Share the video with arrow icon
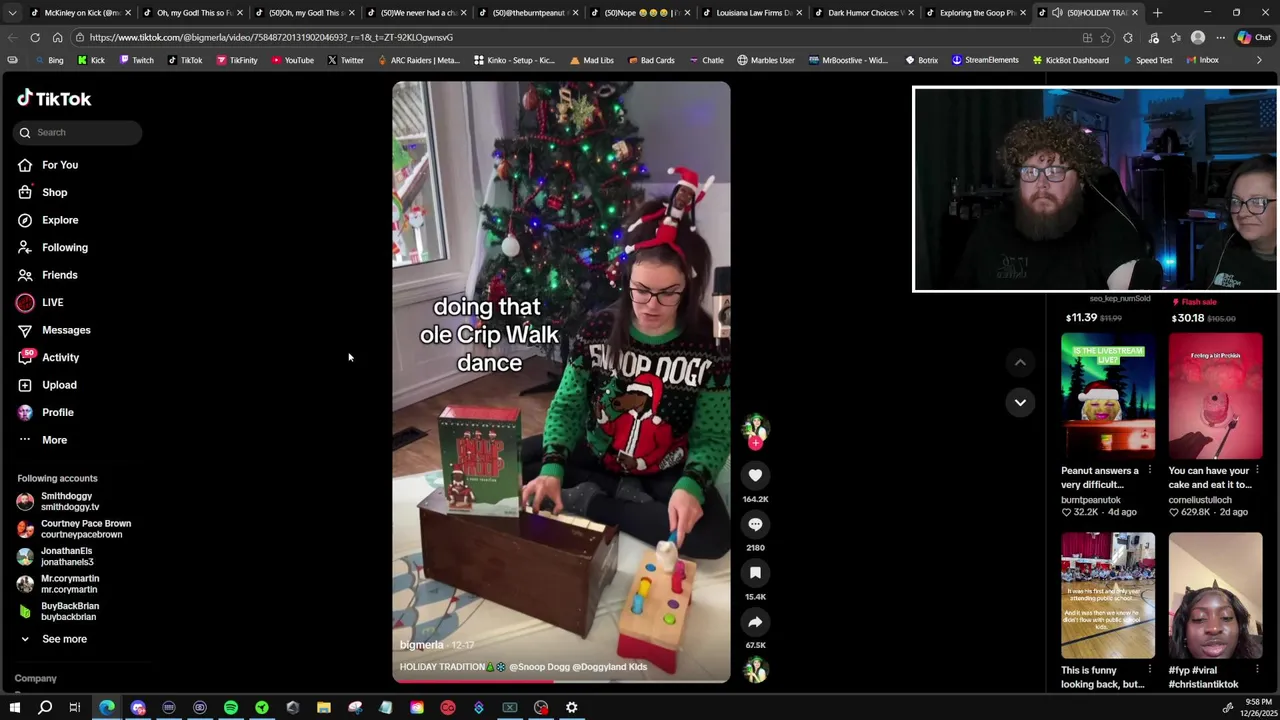 755,622
